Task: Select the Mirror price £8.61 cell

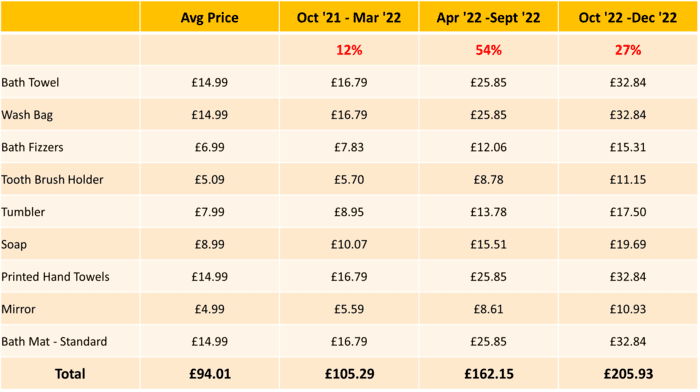Action: pyautogui.click(x=488, y=309)
